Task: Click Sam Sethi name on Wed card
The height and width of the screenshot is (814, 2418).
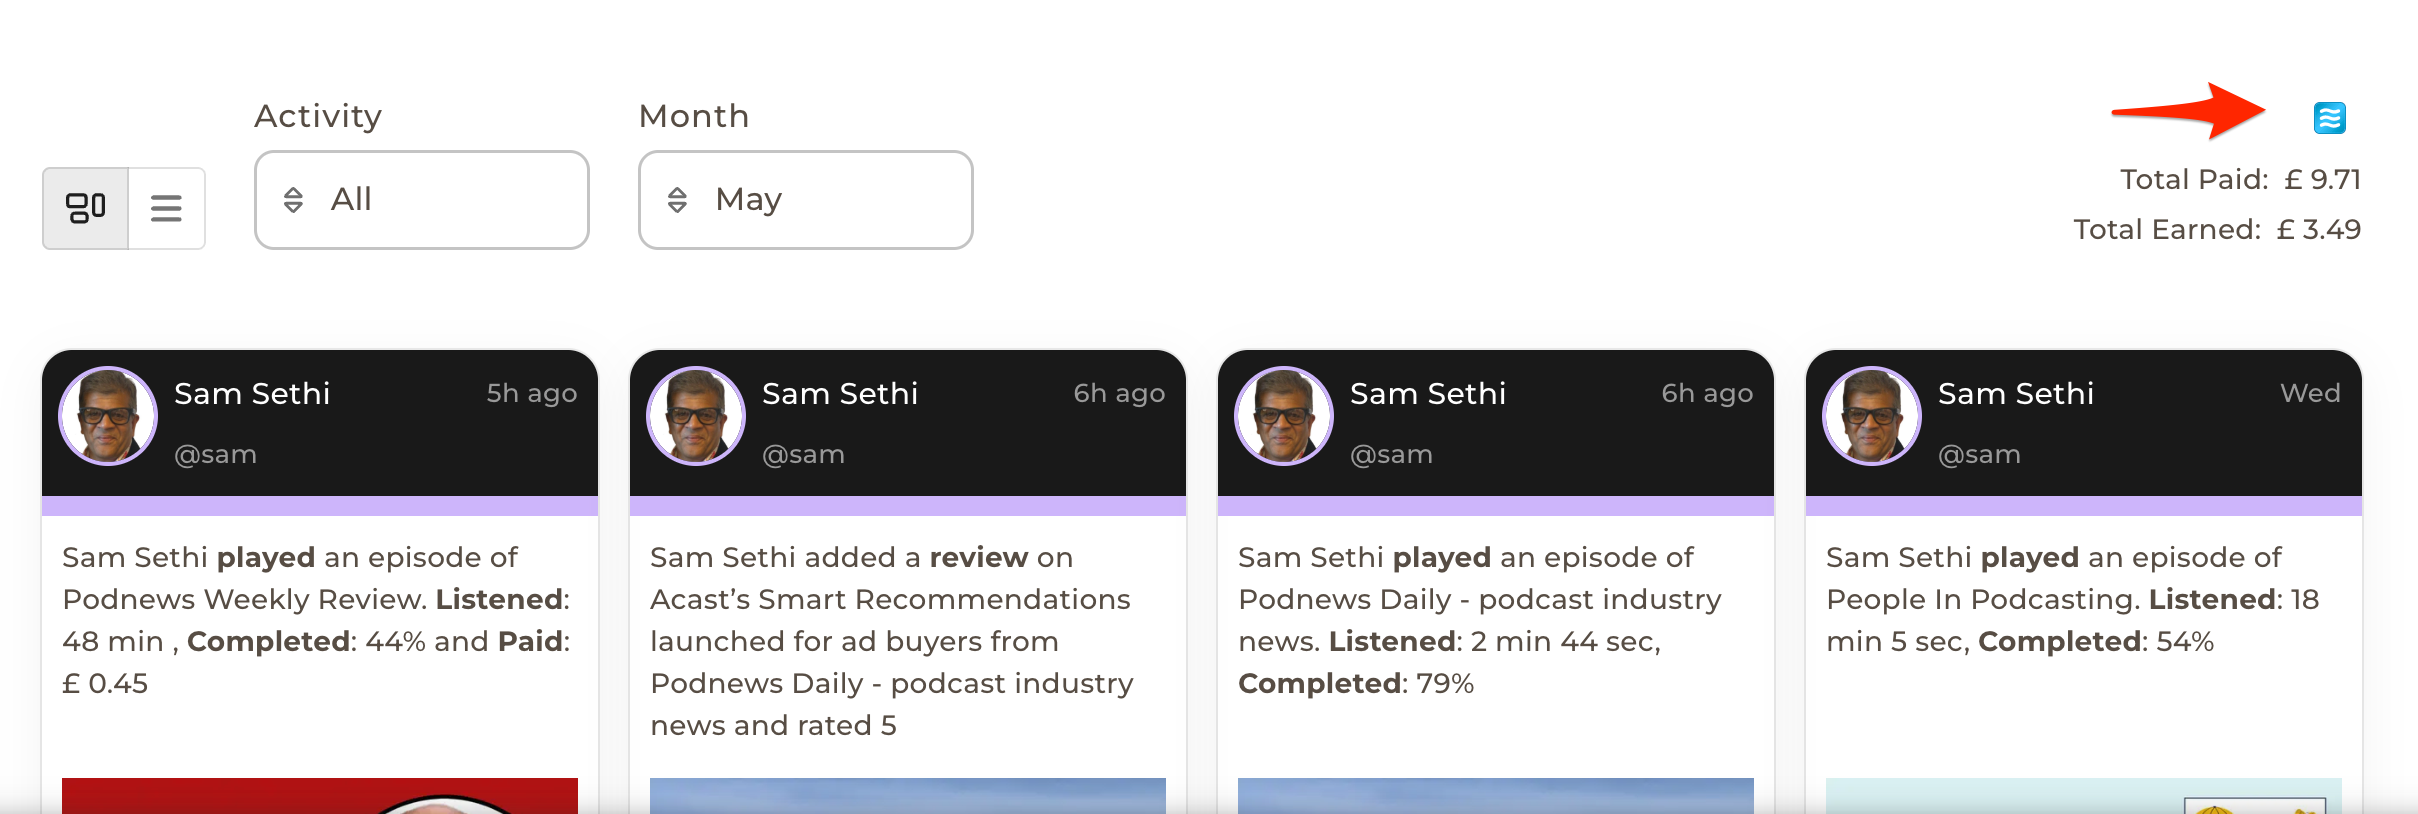Action: click(x=2016, y=393)
